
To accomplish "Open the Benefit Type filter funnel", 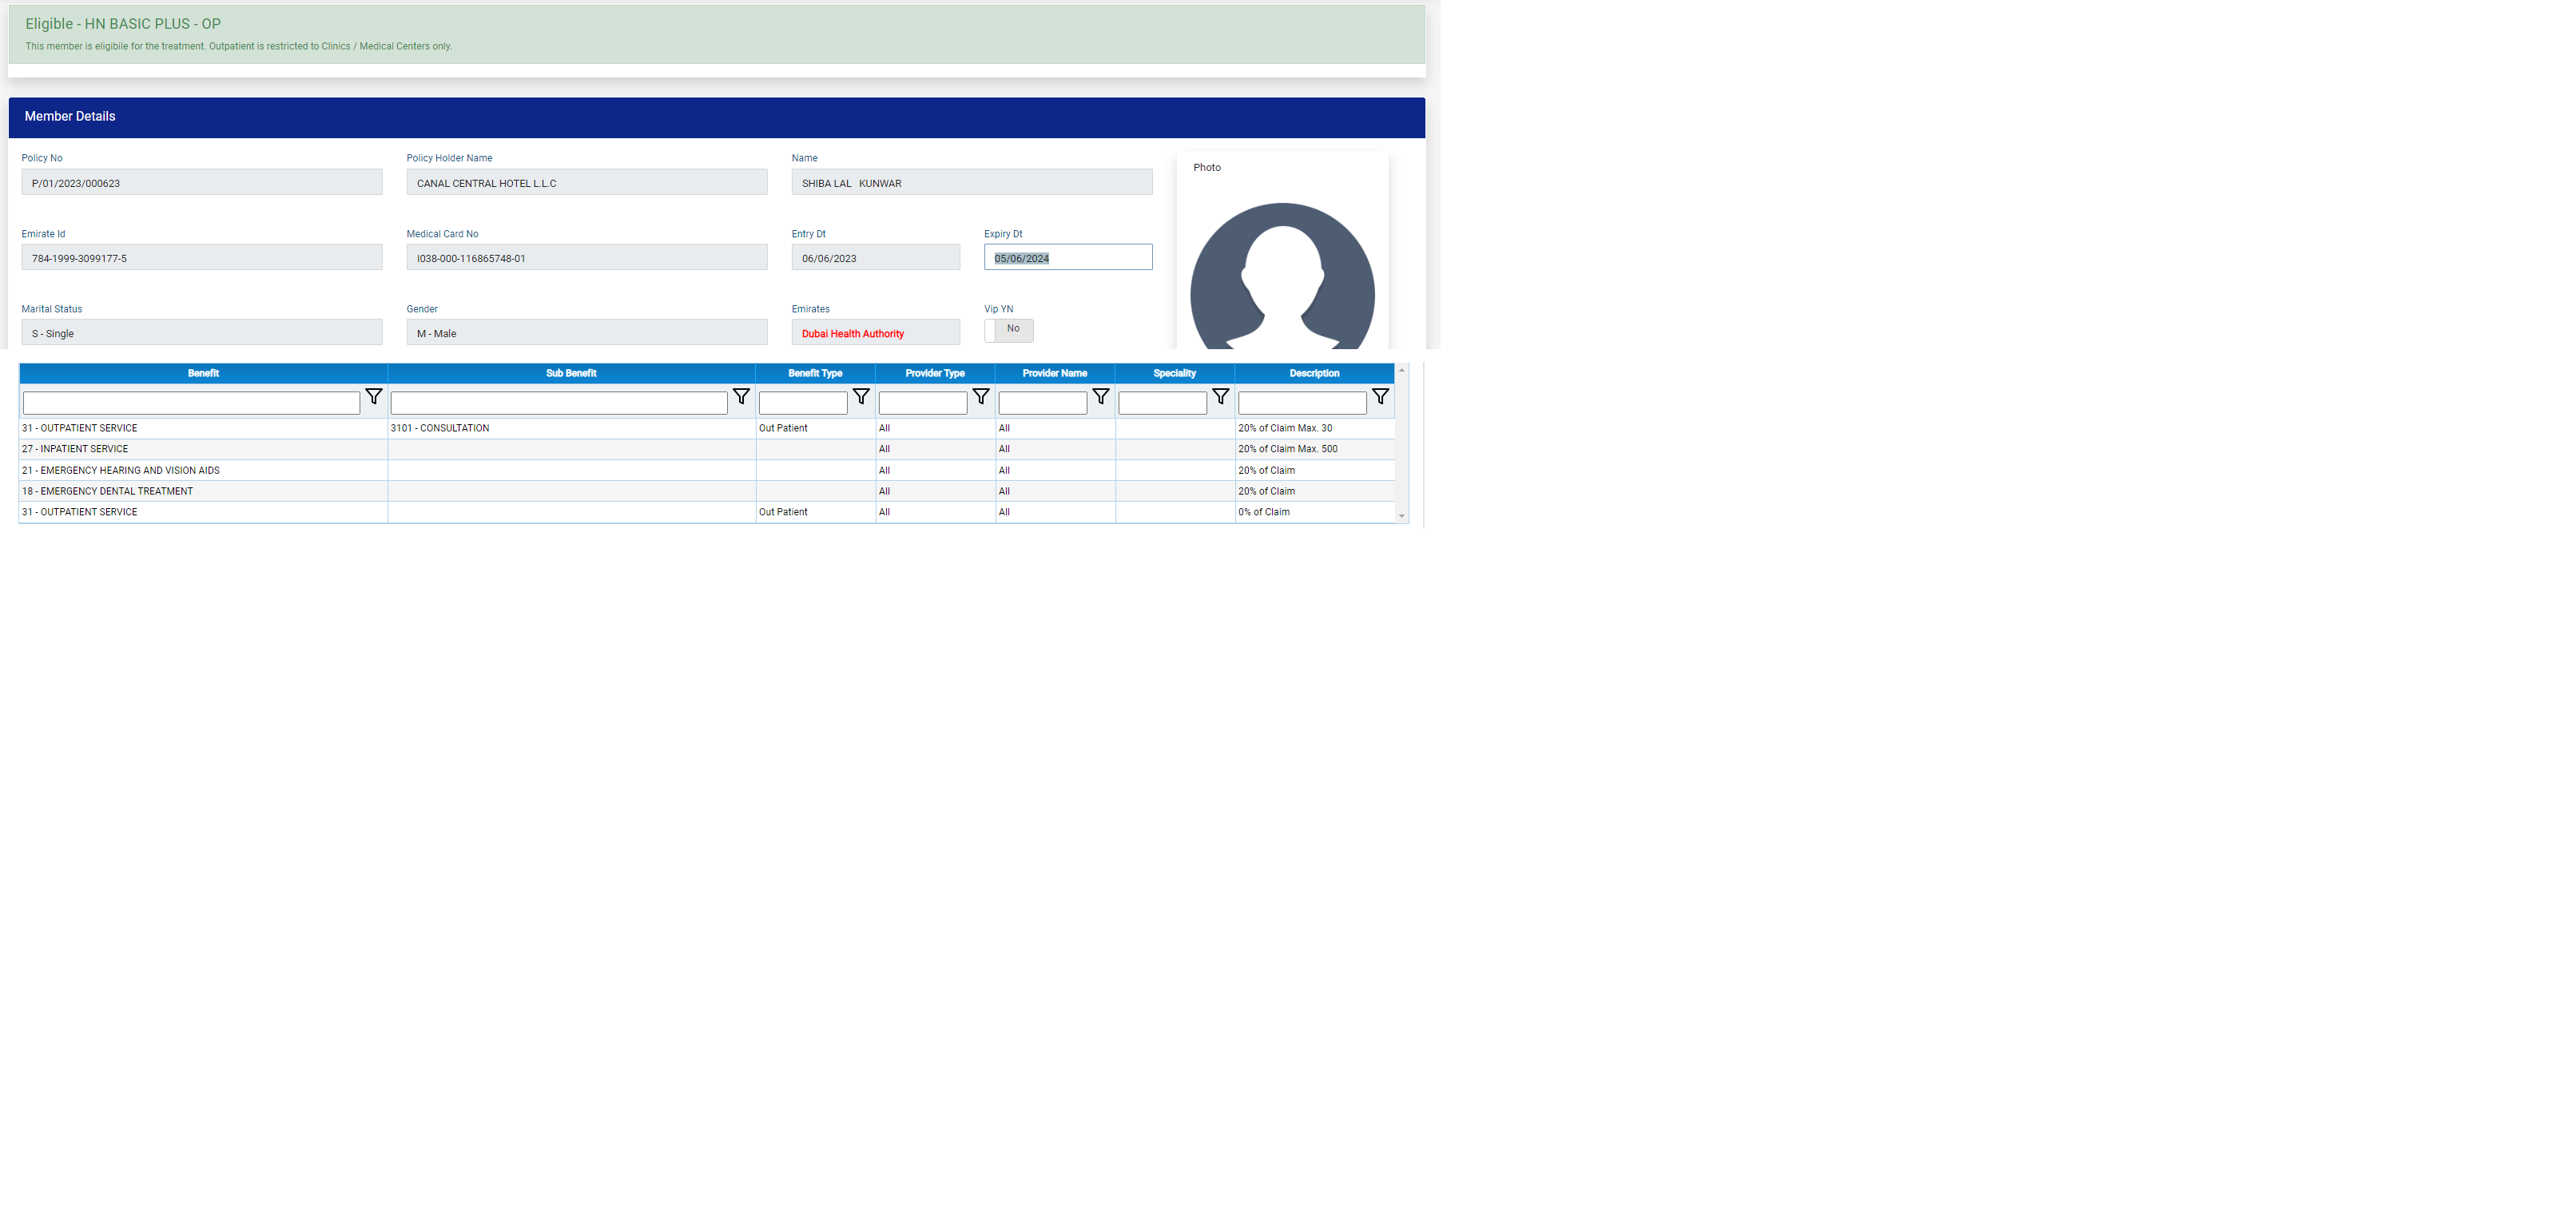I will pos(861,397).
